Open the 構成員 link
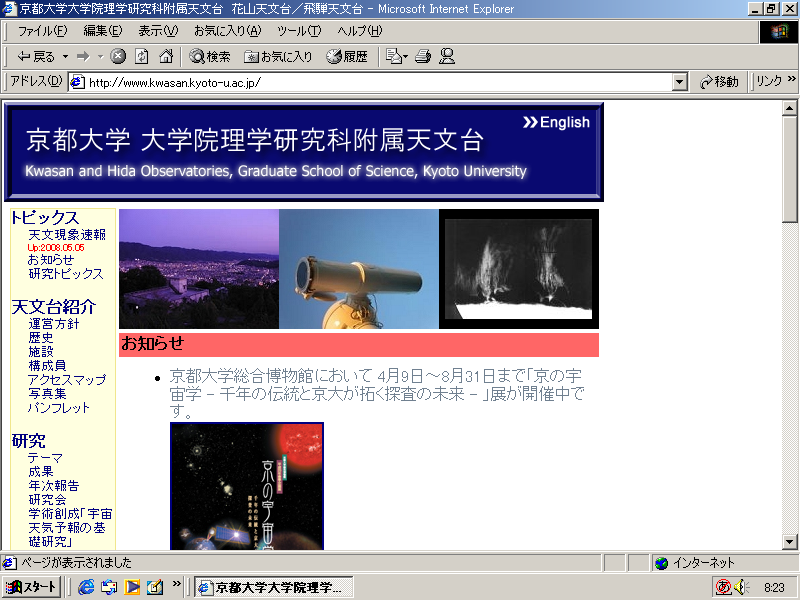800x600 pixels. tap(47, 365)
